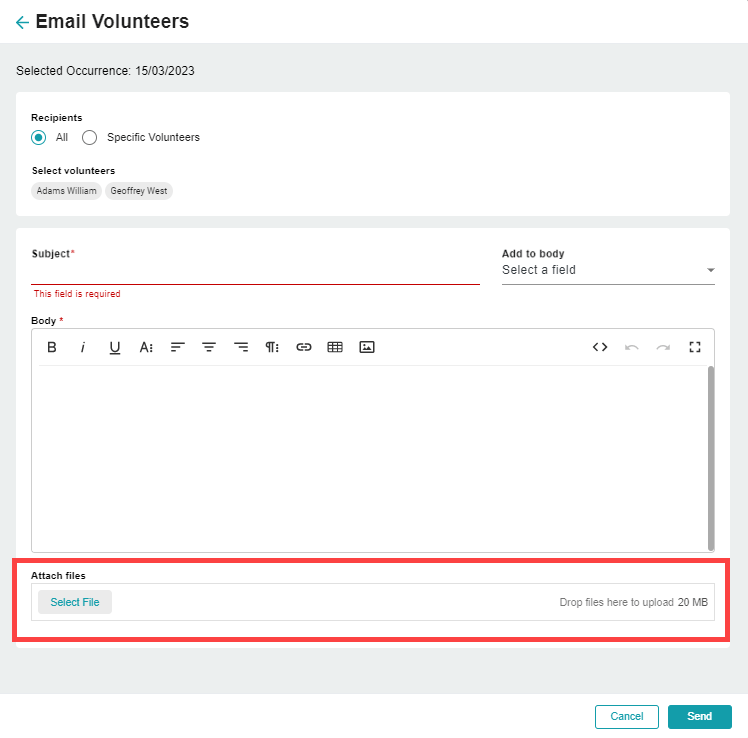Viewport: 748px width, 738px height.
Task: Toggle underline formatting in body editor
Action: click(x=114, y=347)
